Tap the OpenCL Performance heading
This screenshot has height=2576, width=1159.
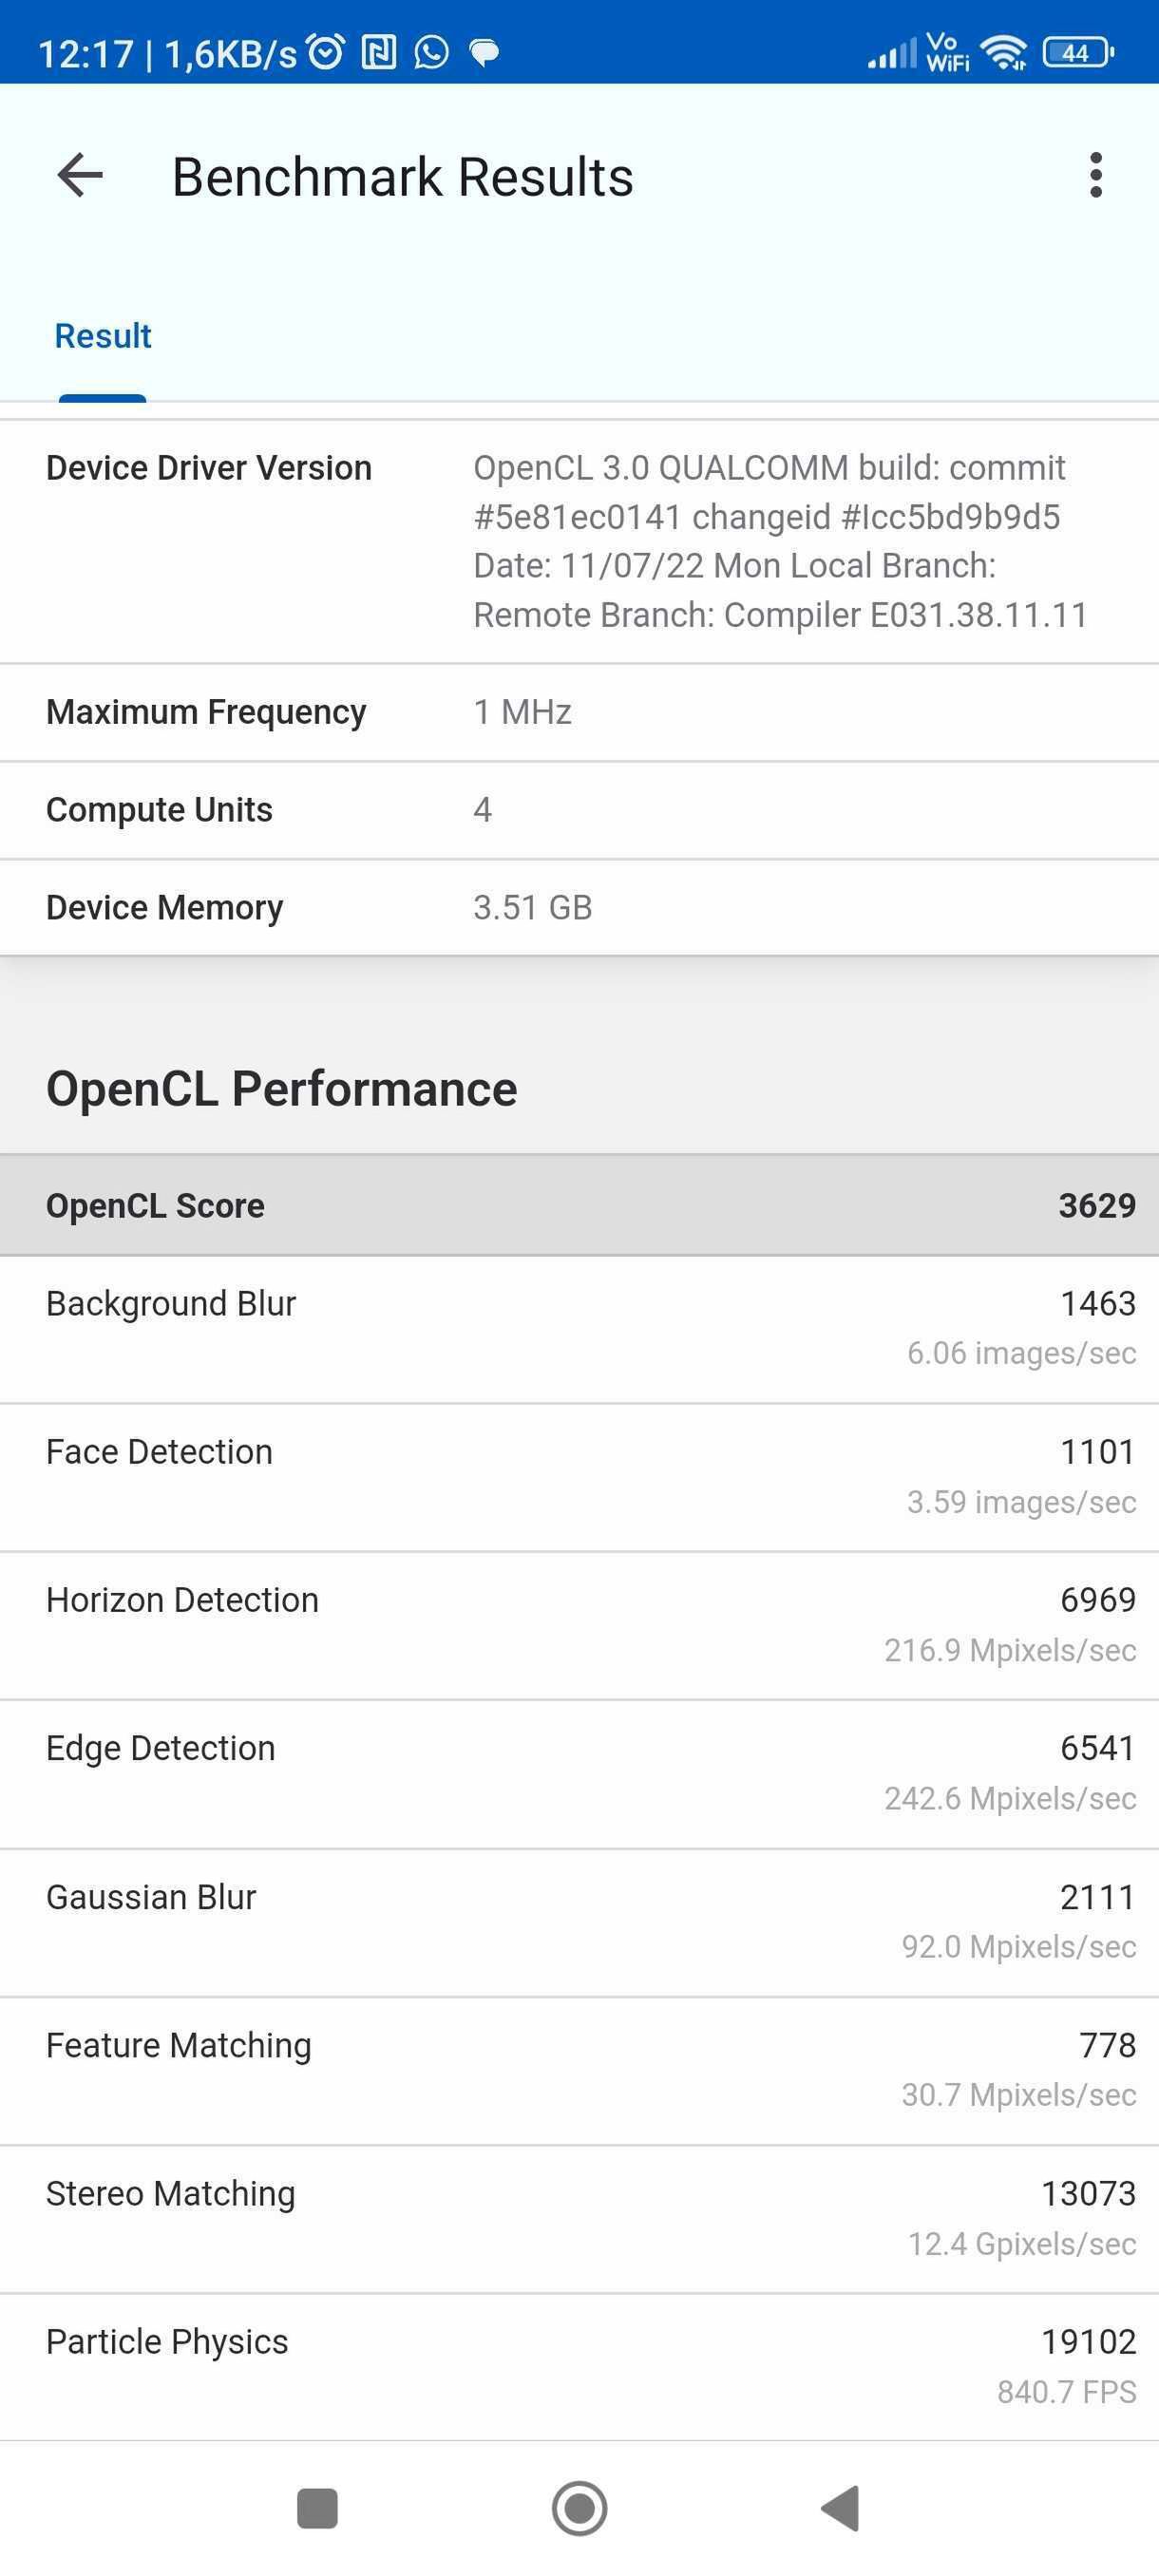[282, 1089]
